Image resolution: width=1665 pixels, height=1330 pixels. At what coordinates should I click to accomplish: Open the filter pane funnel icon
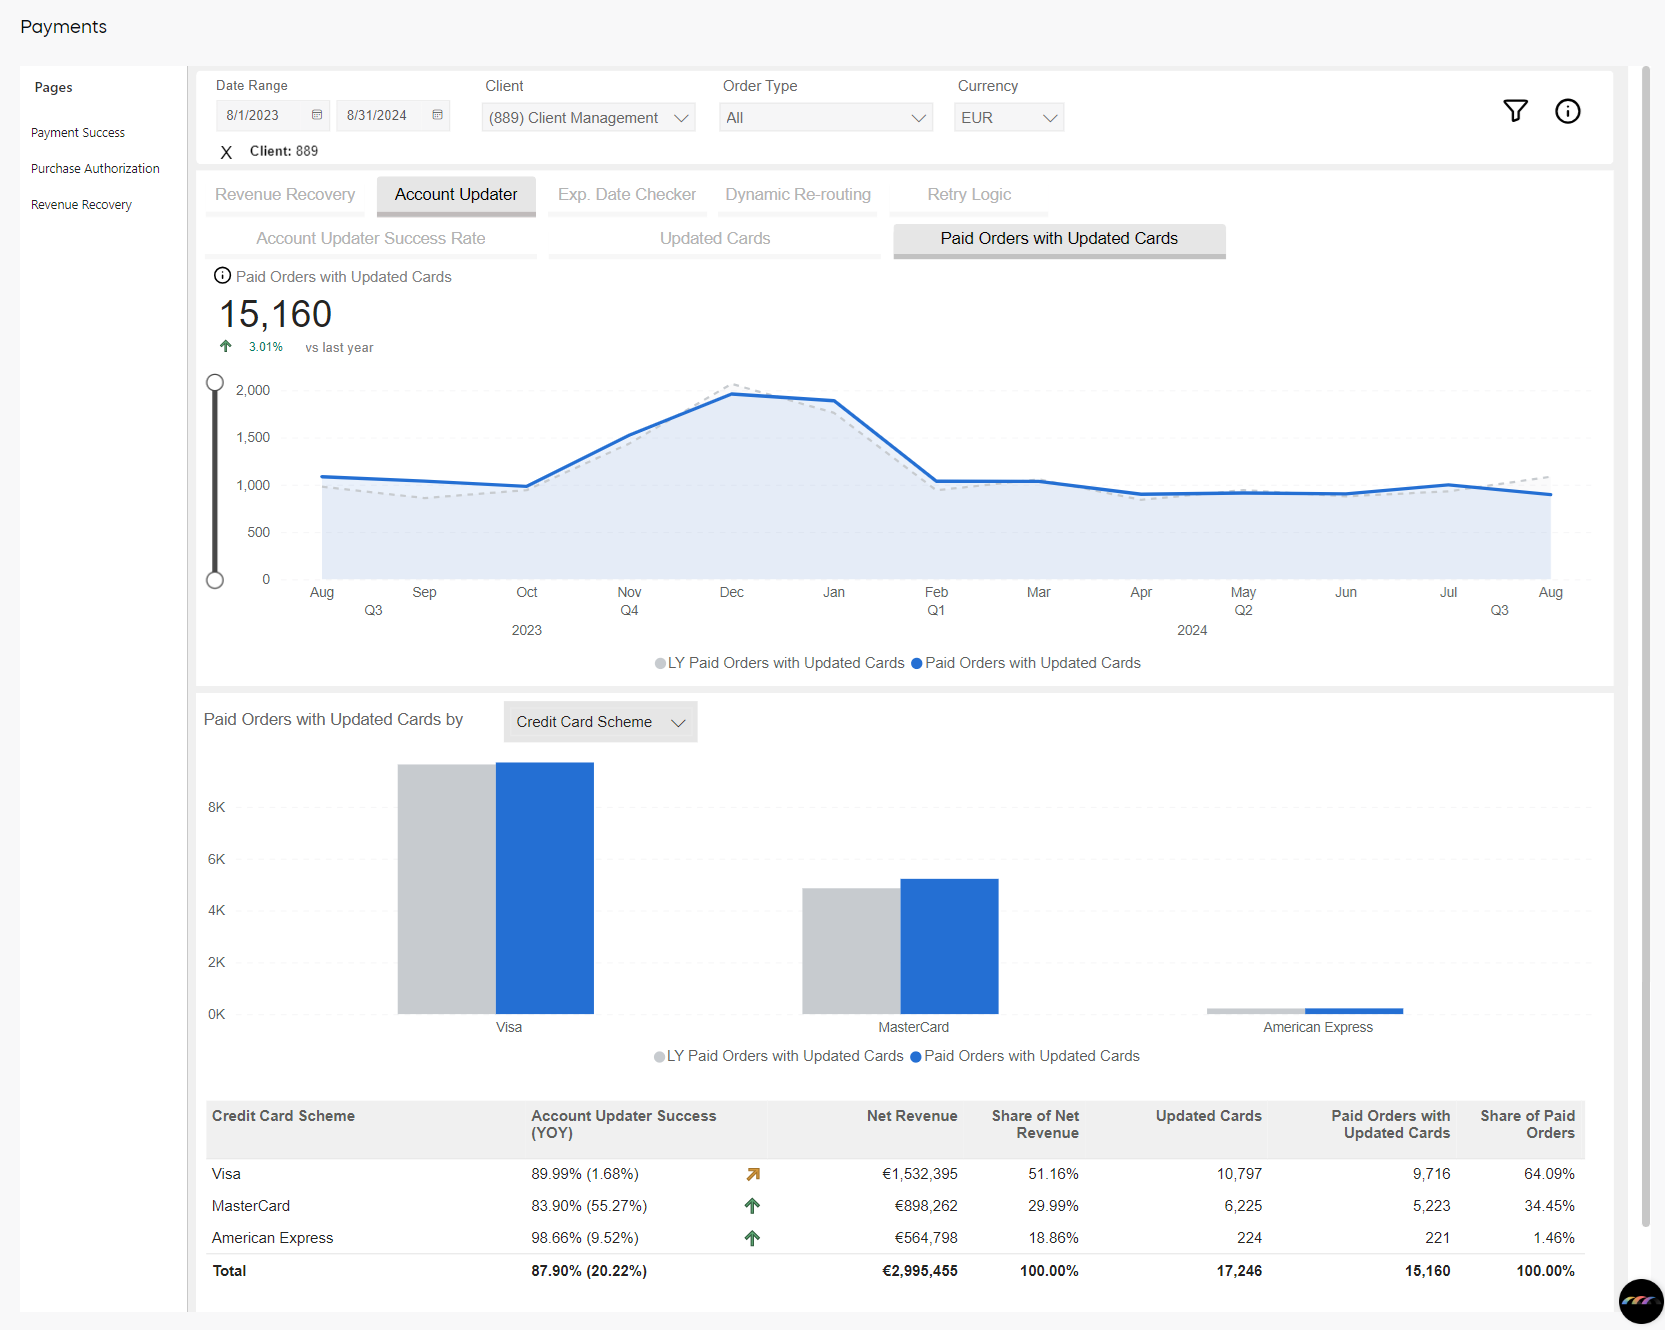[1515, 111]
